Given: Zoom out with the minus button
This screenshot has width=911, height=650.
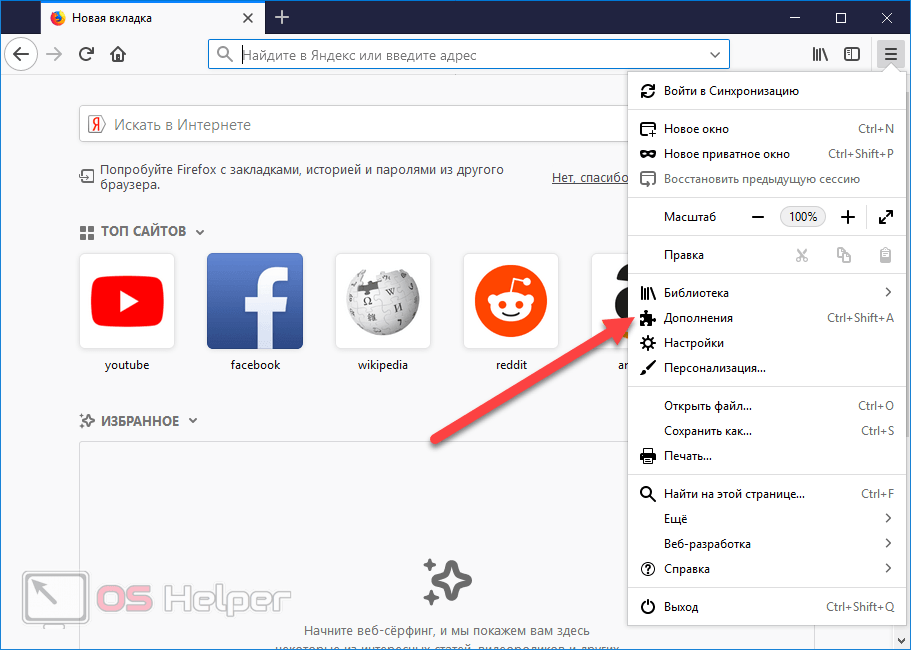Looking at the screenshot, I should click(x=758, y=217).
